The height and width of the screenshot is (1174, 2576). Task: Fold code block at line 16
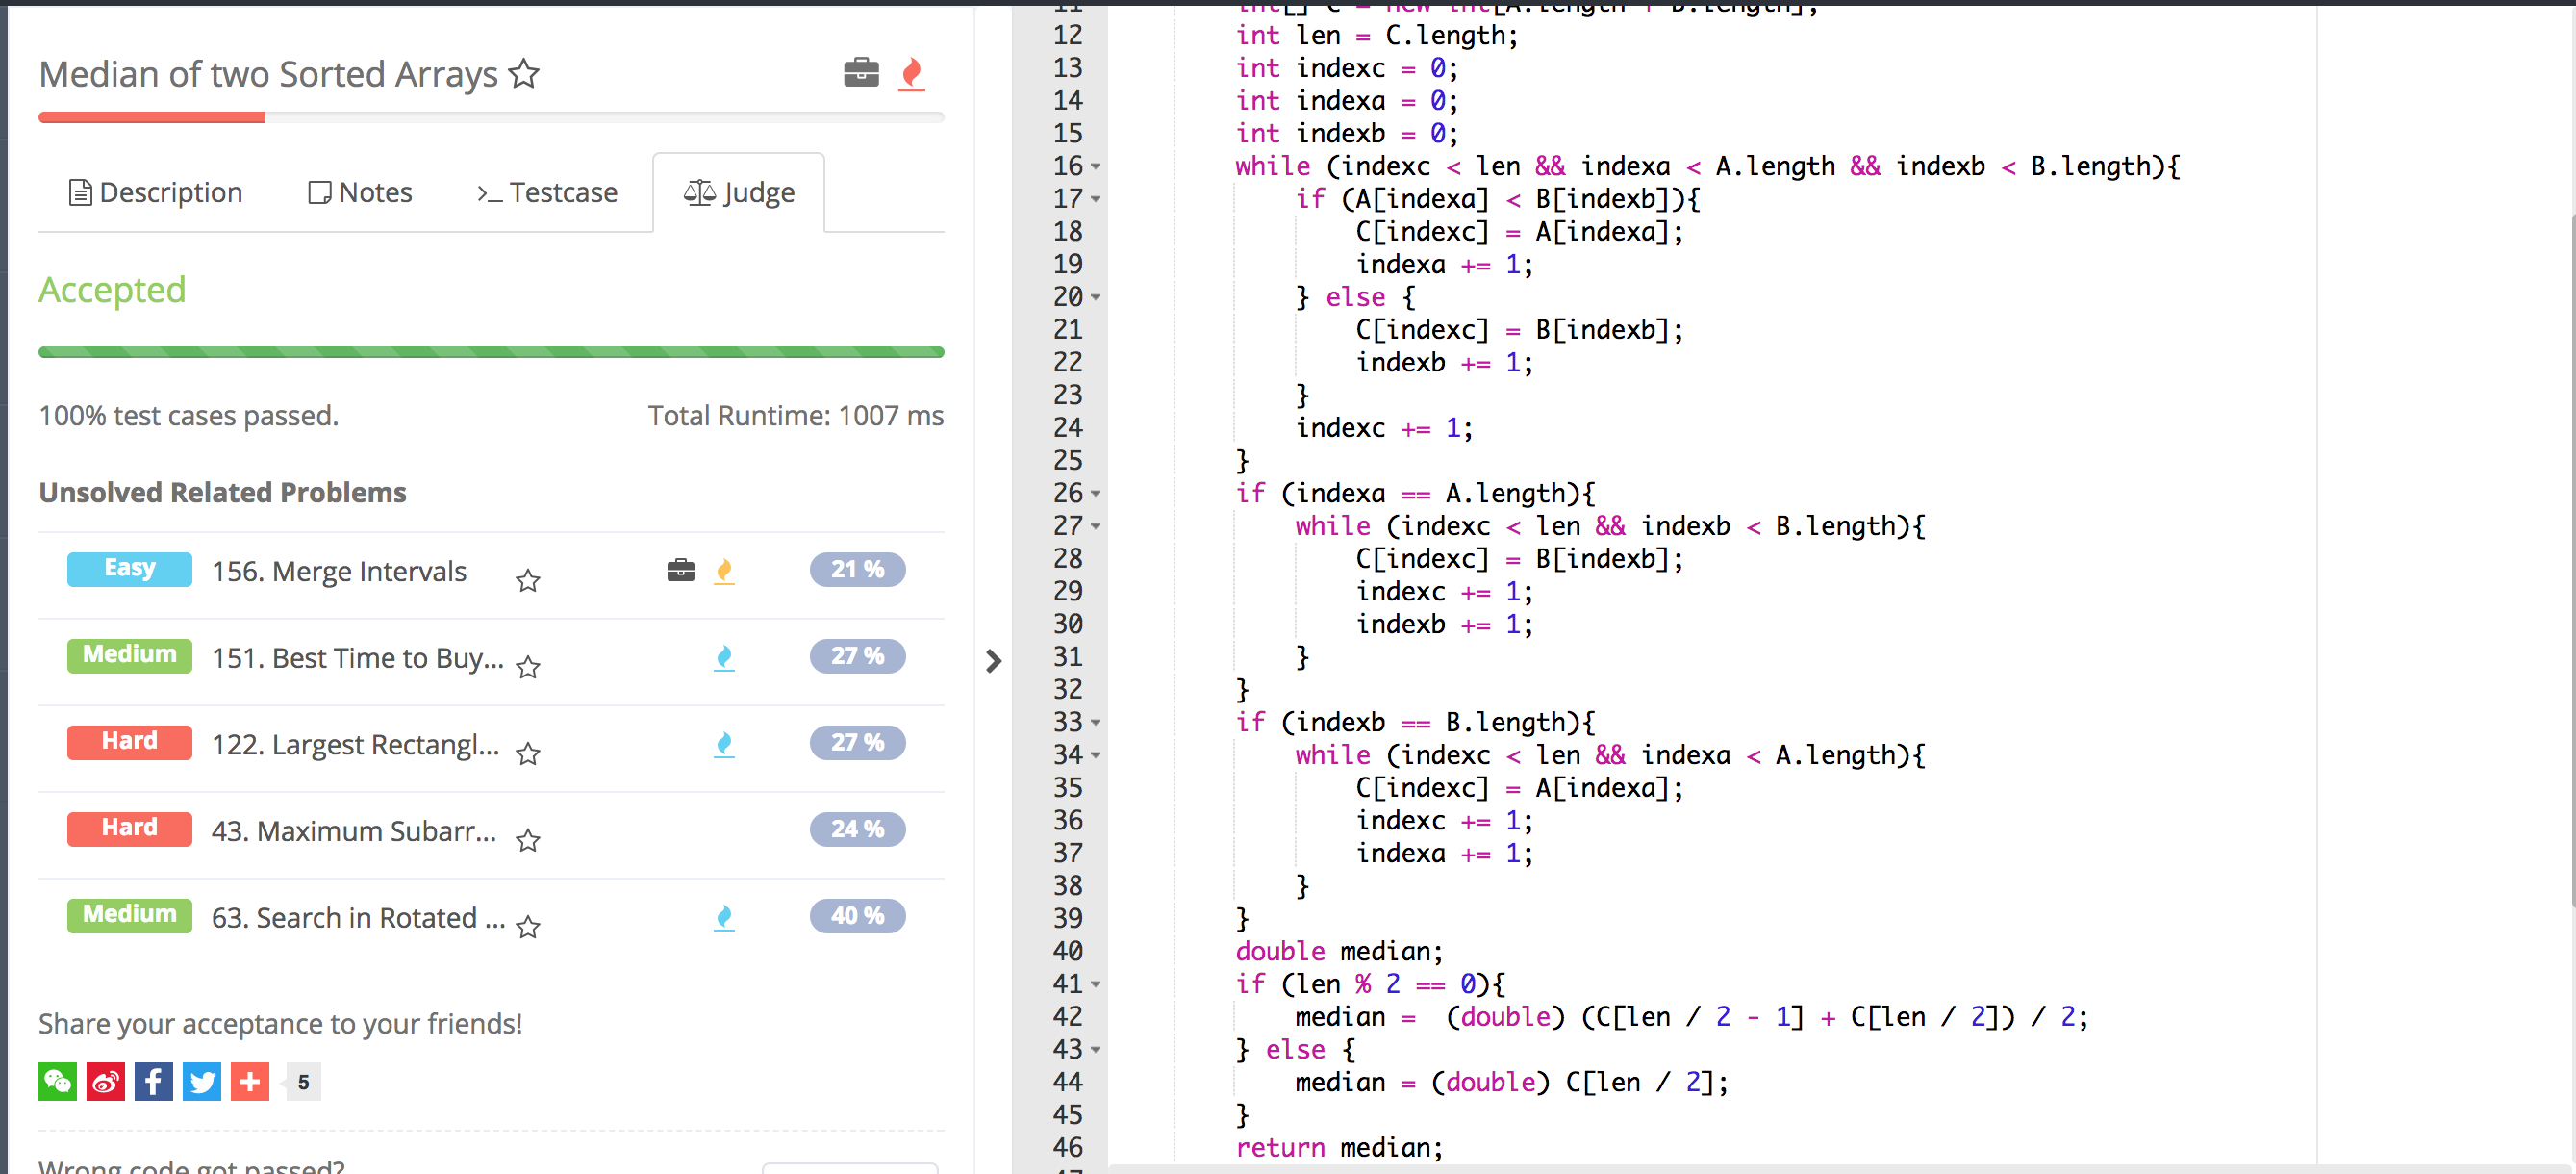pos(1096,167)
